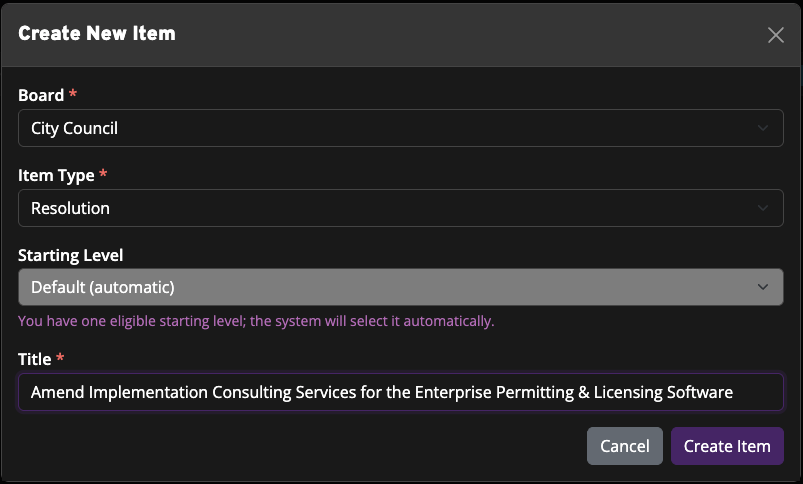Focus the Title text field
Image resolution: width=803 pixels, height=484 pixels.
[x=400, y=392]
